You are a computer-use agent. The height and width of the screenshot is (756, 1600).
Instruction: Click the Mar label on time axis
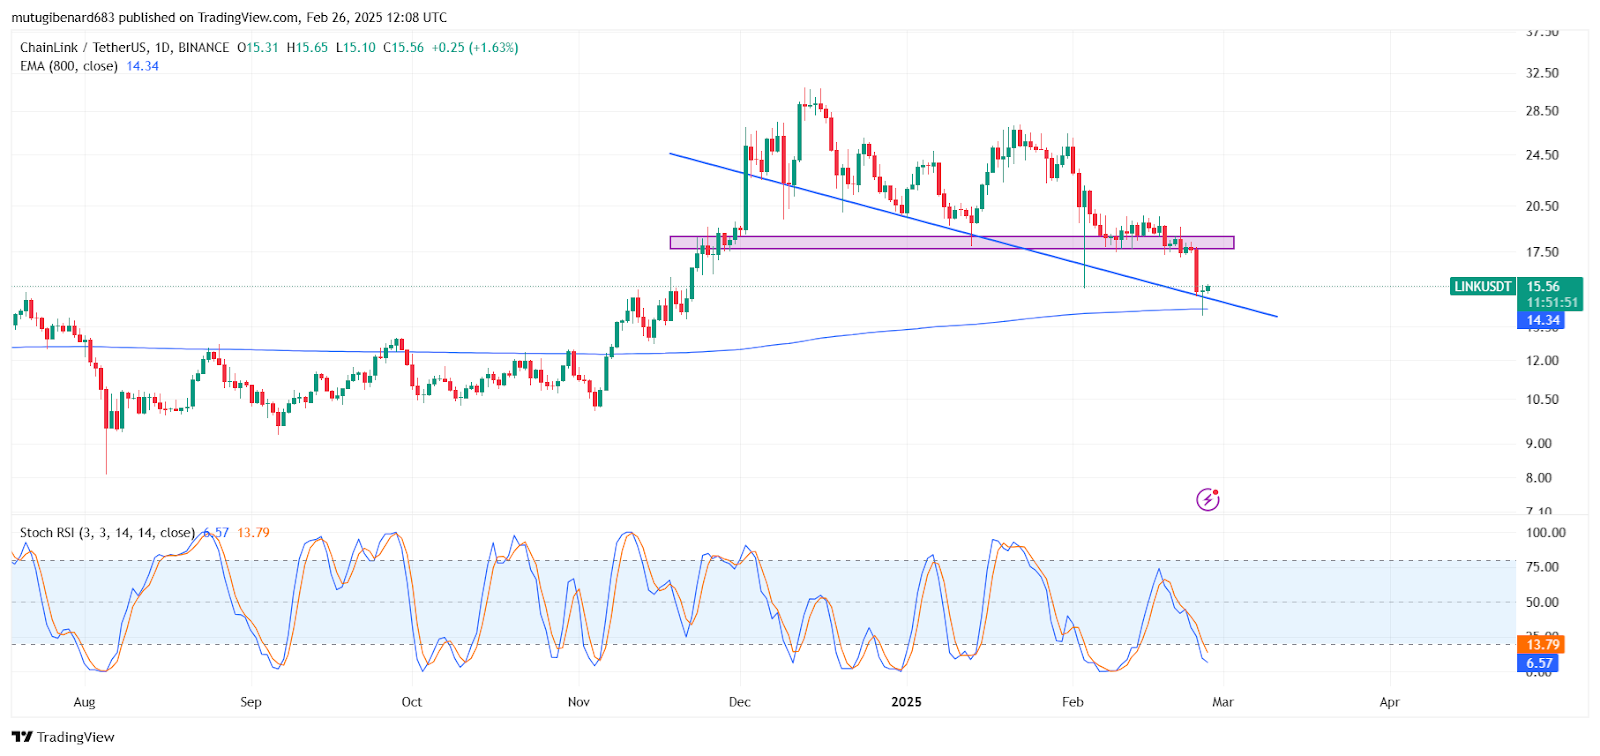click(x=1223, y=702)
